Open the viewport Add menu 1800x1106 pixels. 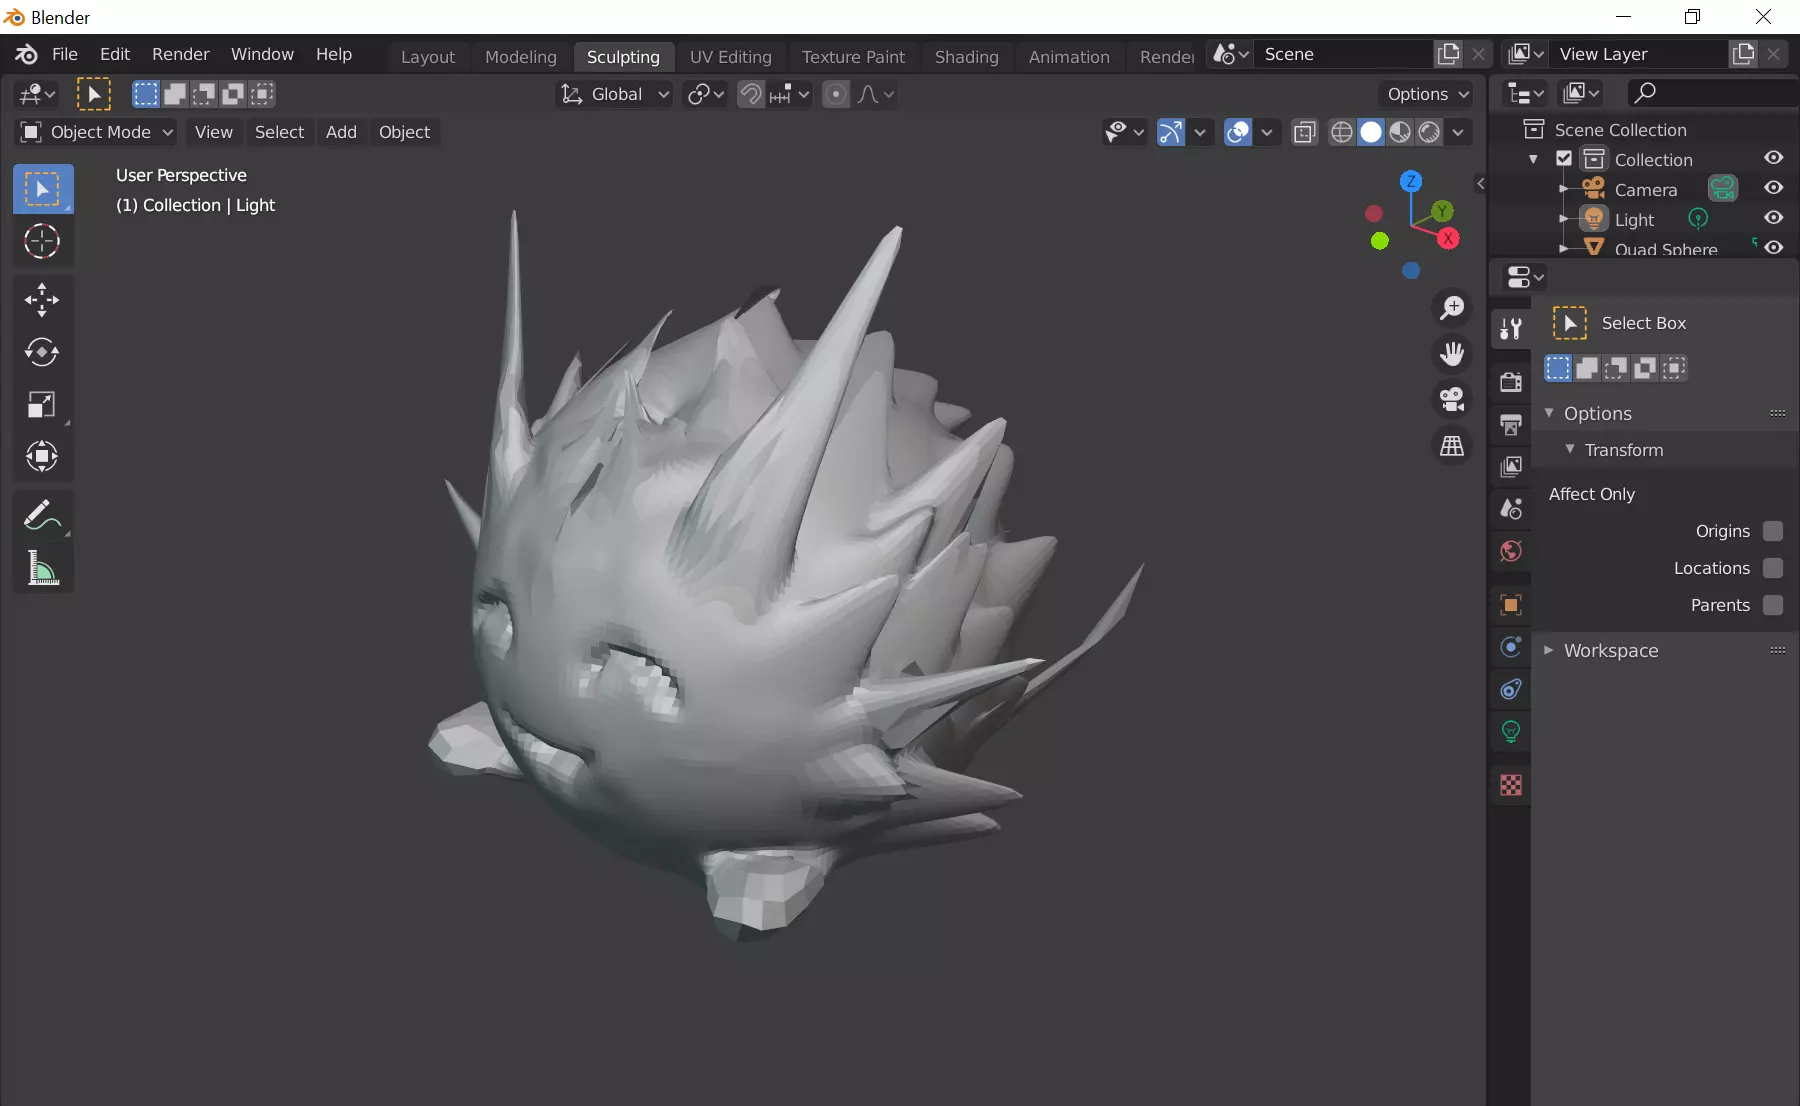point(341,132)
